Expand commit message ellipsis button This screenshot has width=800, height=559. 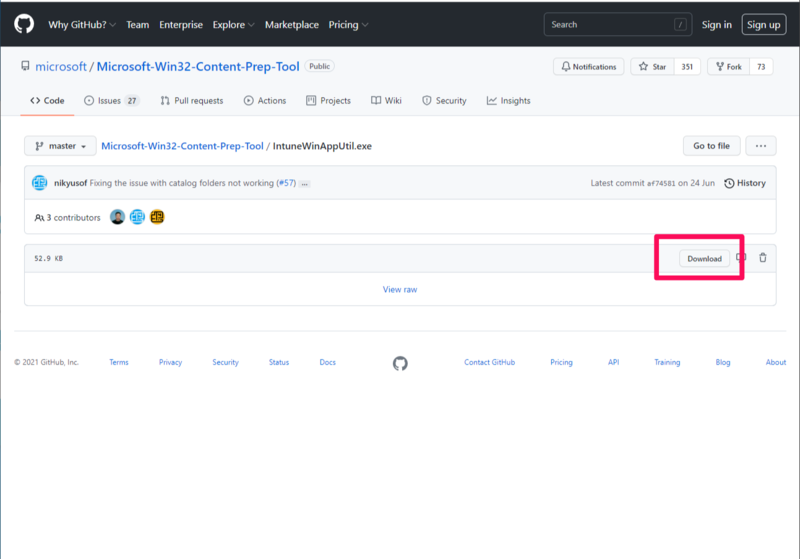pos(305,184)
